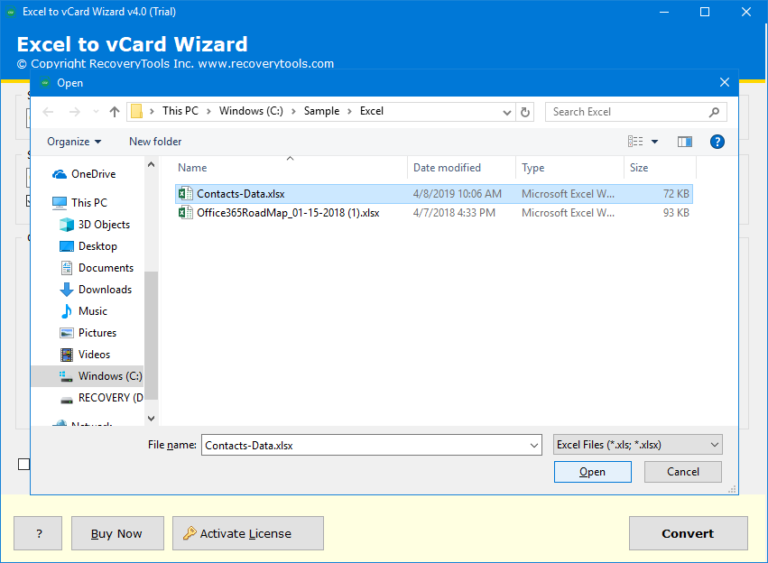The height and width of the screenshot is (563, 768).
Task: Refresh the Excel folder view
Action: click(x=525, y=112)
